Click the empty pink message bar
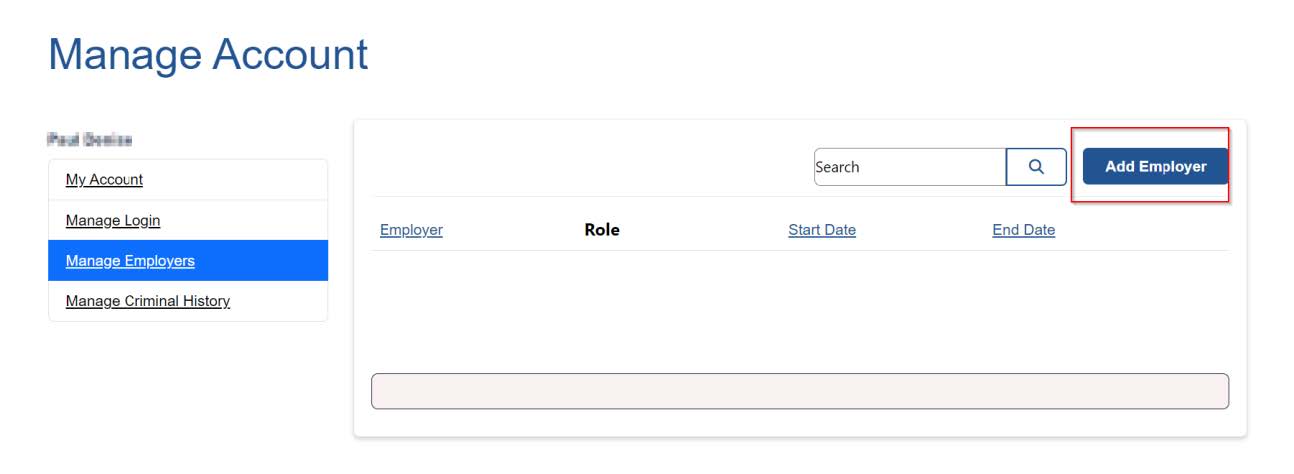Screen dimensions: 1294x474 point(799,391)
